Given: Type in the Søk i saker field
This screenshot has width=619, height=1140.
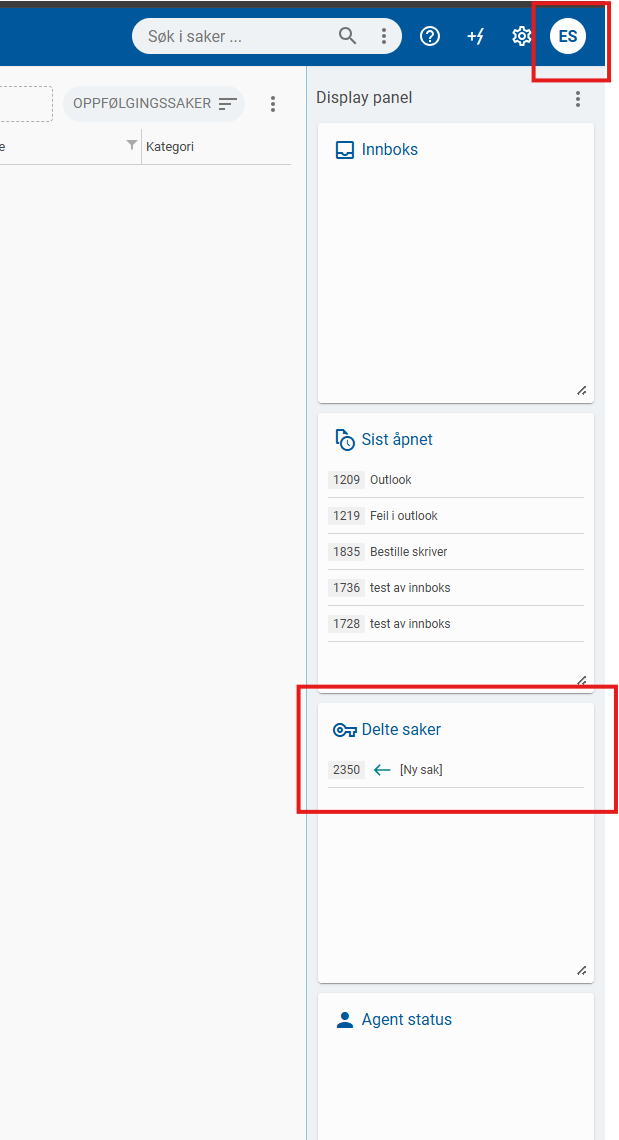Looking at the screenshot, I should pos(235,37).
